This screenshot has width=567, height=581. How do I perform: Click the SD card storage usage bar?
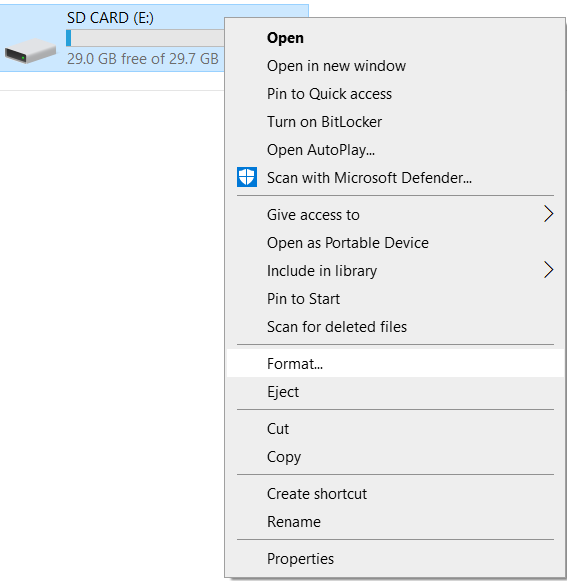(145, 38)
